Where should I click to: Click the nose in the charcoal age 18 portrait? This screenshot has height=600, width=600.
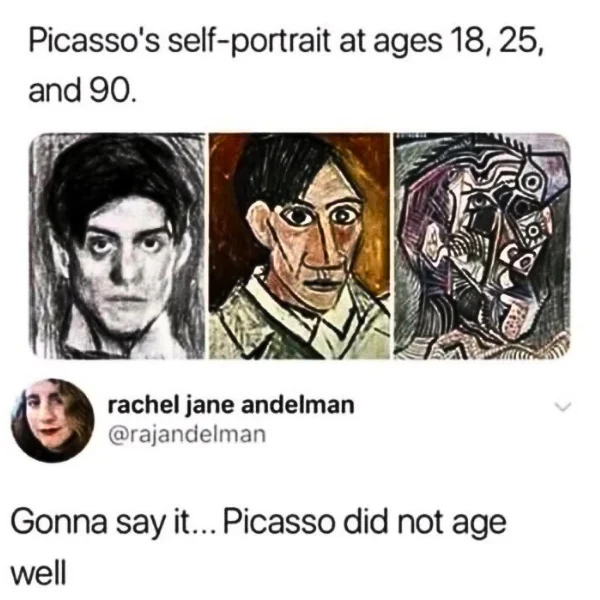coord(123,270)
